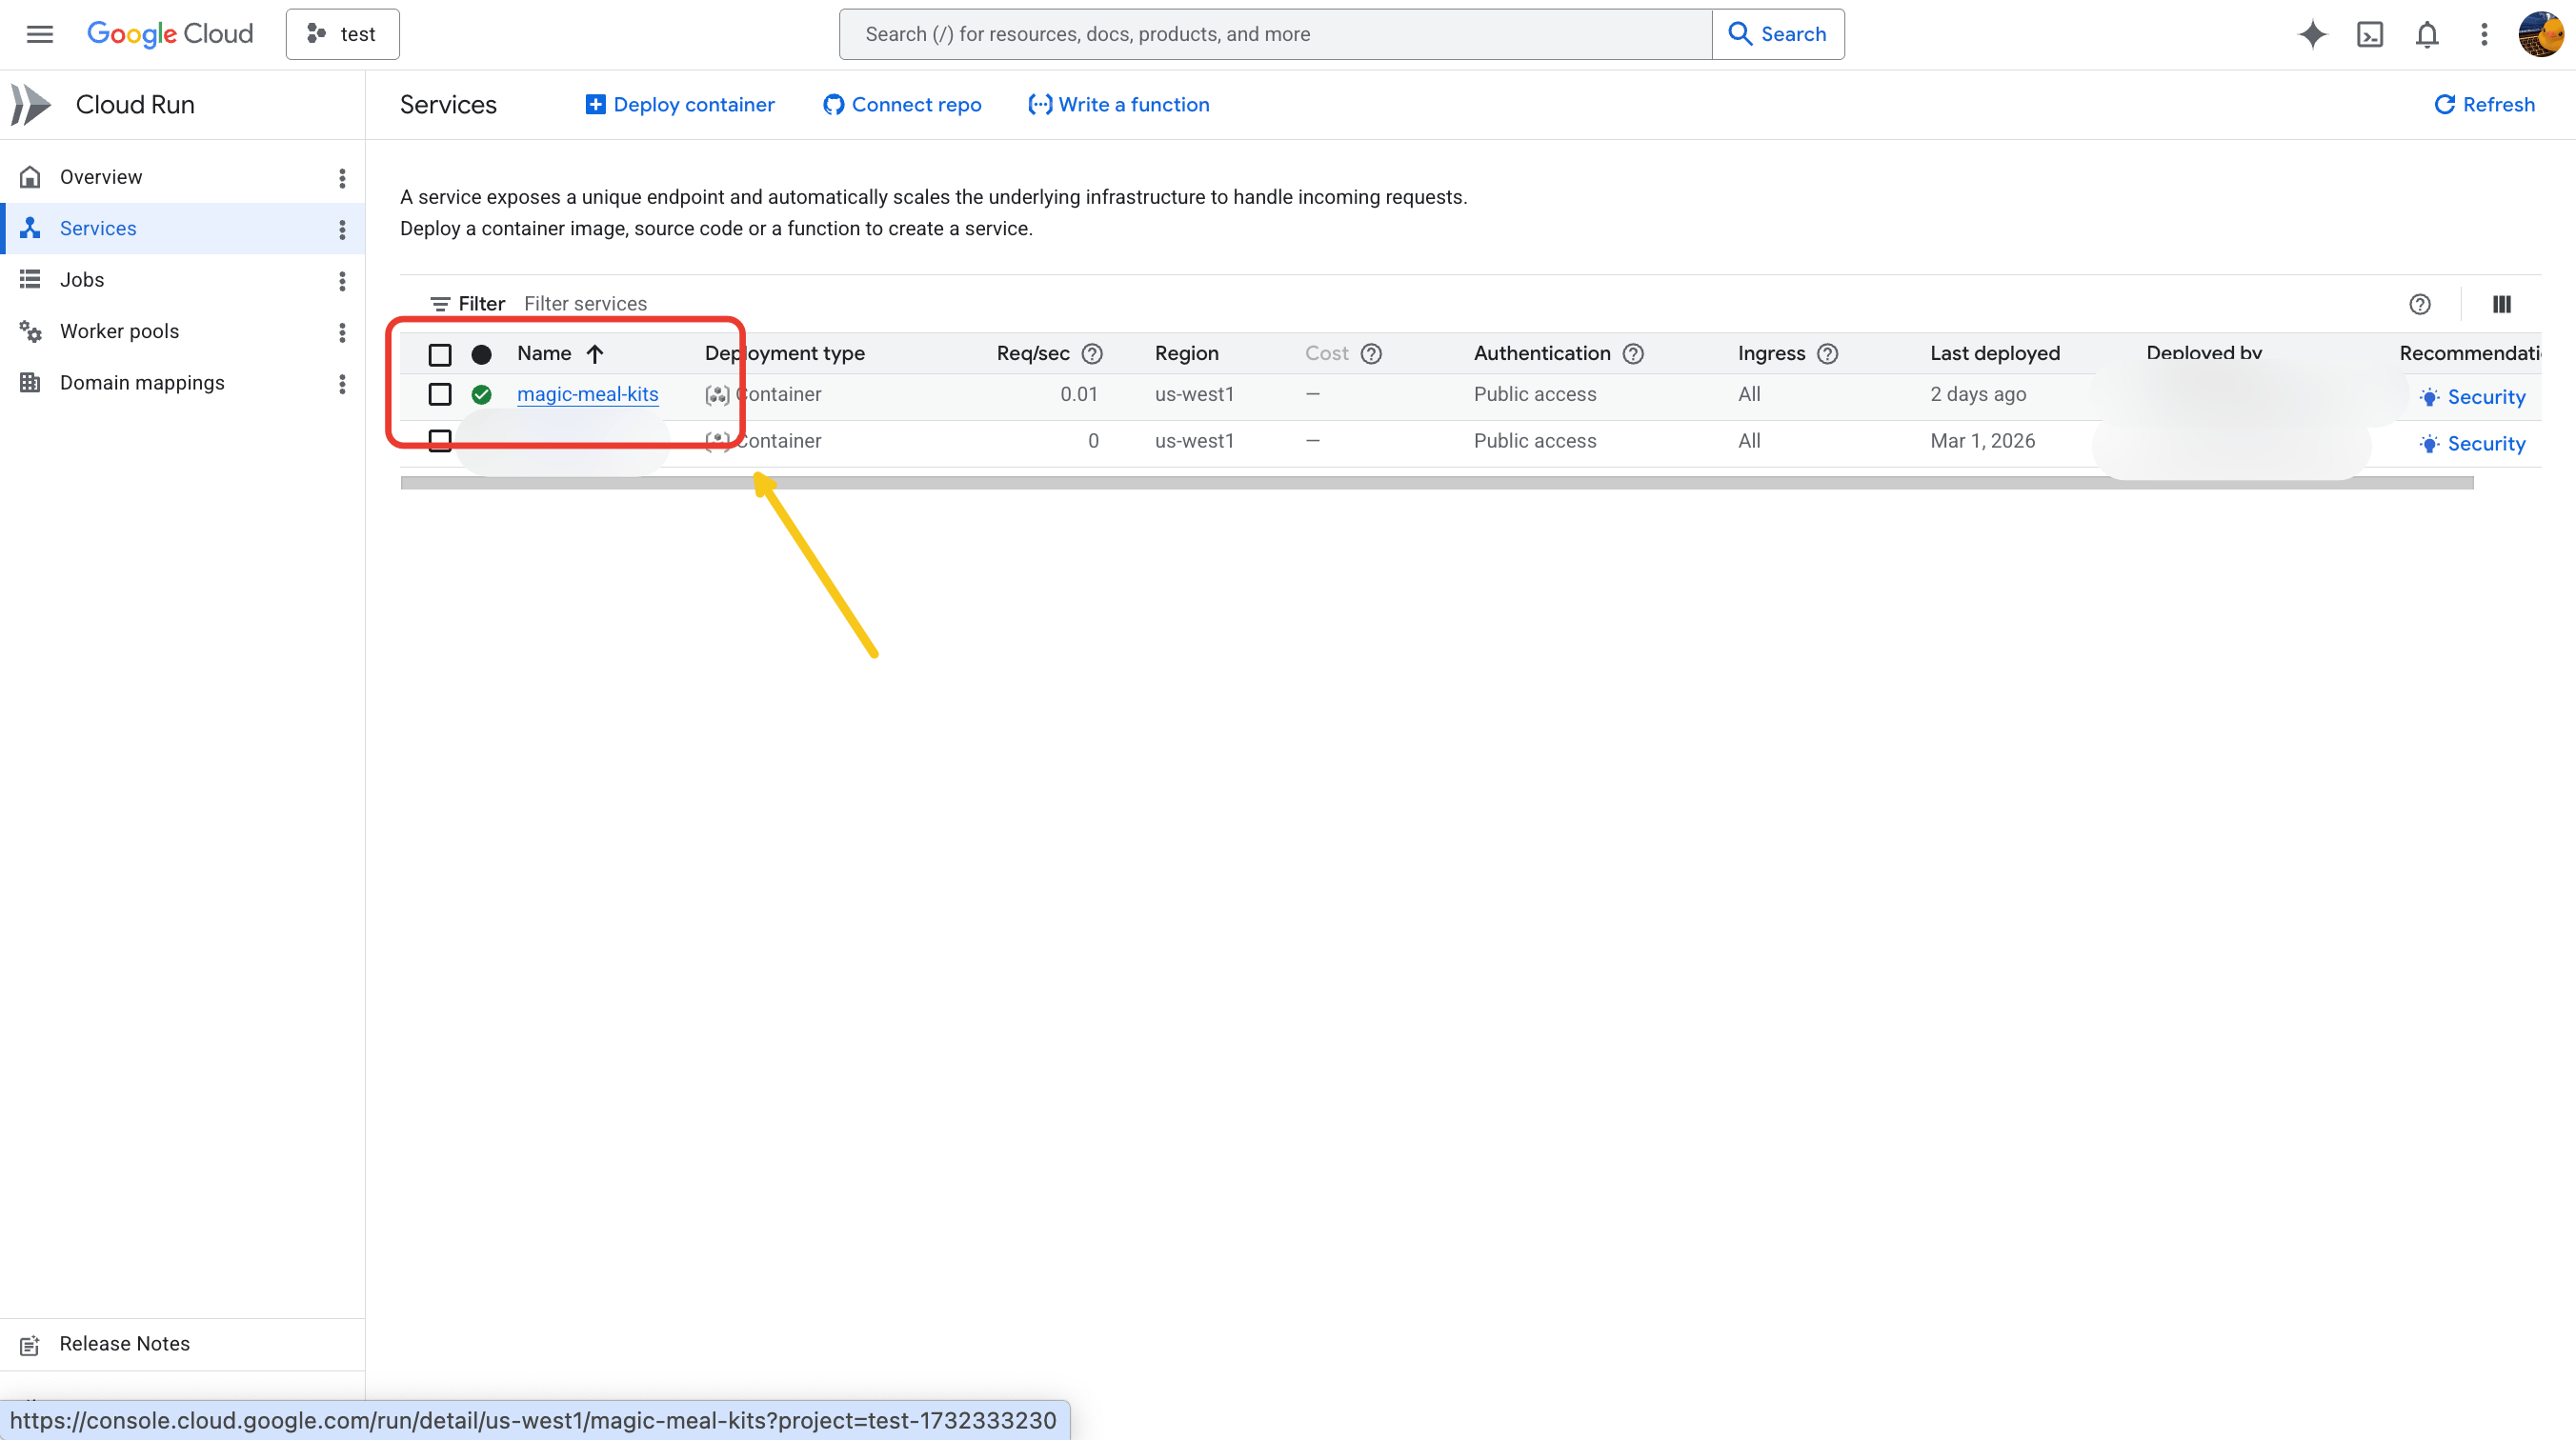Check the second service row checkbox
This screenshot has width=2576, height=1440.
coord(440,441)
